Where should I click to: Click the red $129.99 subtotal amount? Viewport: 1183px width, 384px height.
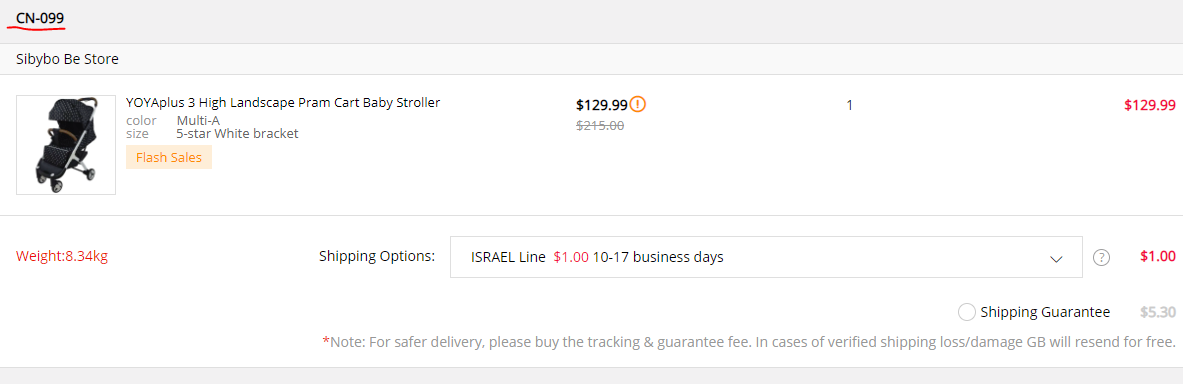click(1149, 105)
